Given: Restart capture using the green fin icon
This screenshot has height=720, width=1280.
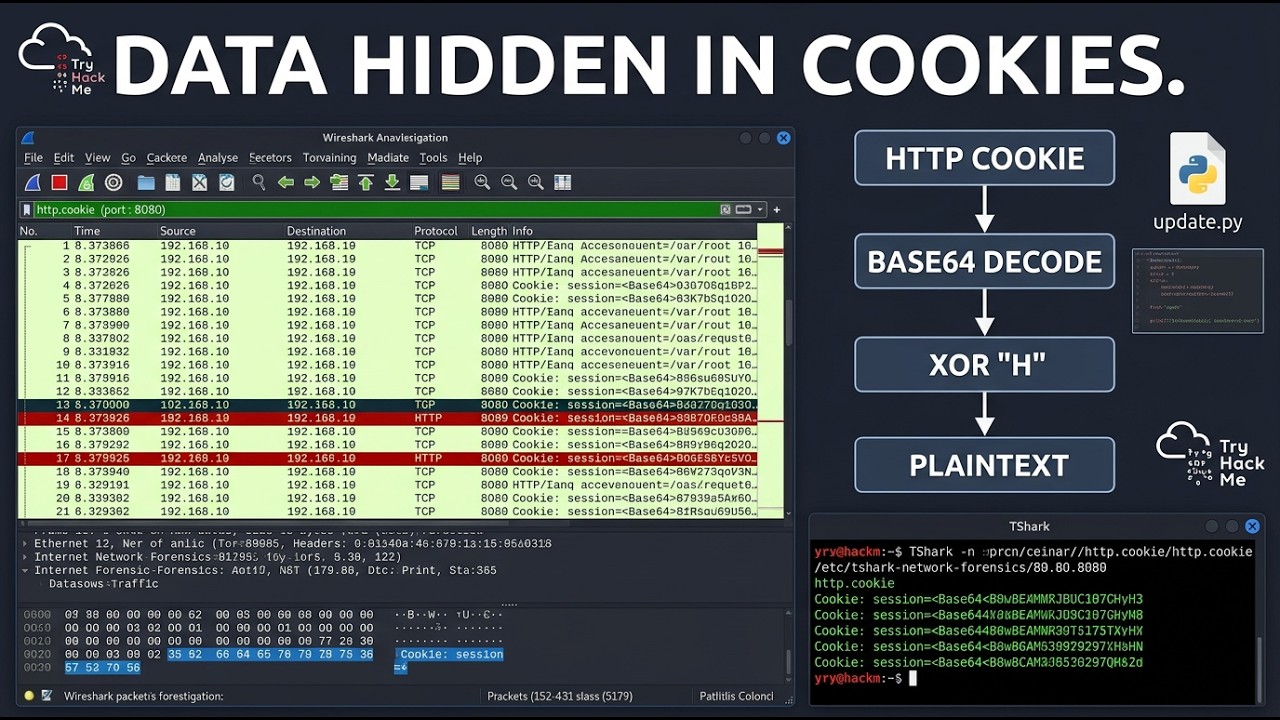Looking at the screenshot, I should [87, 182].
